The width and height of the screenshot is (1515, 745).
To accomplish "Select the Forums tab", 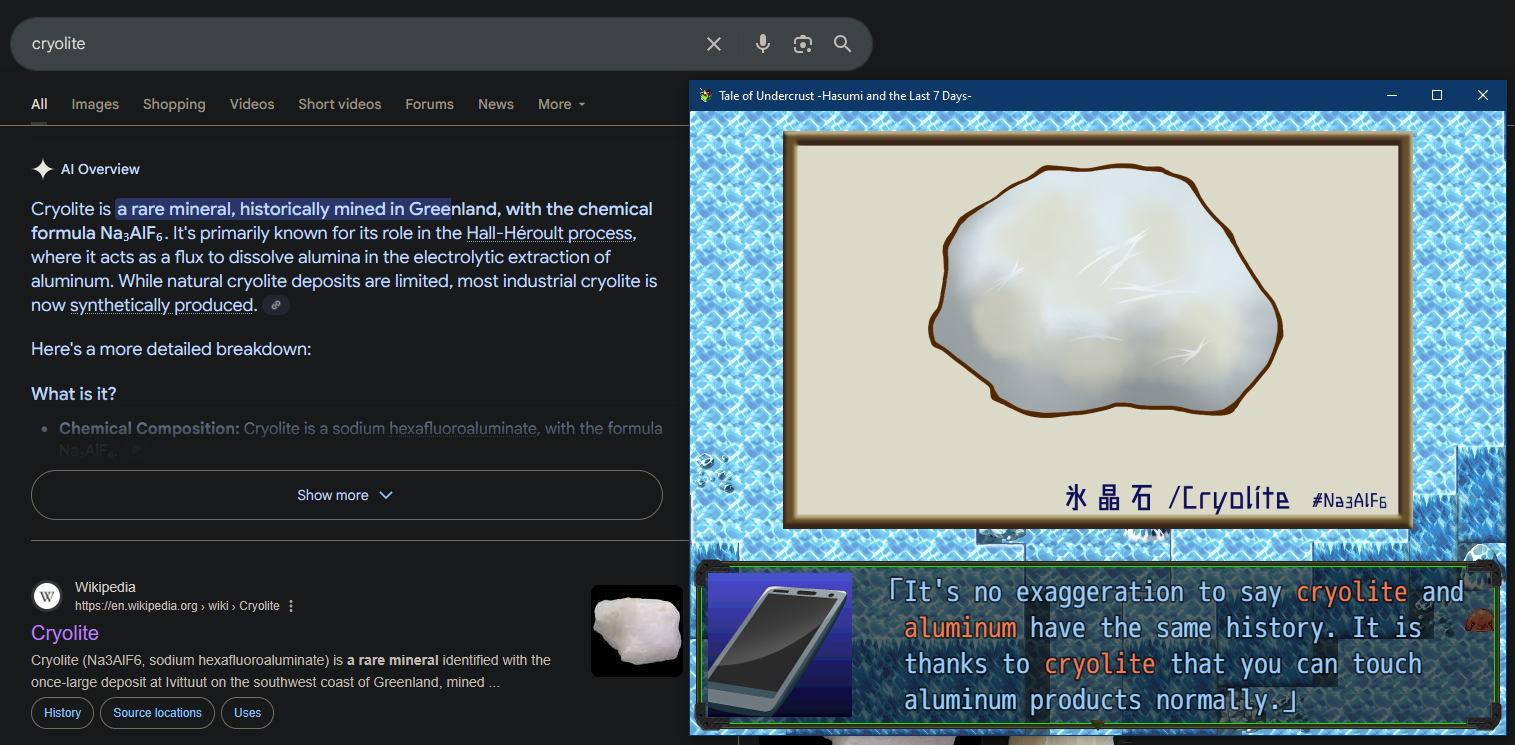I will (x=430, y=104).
